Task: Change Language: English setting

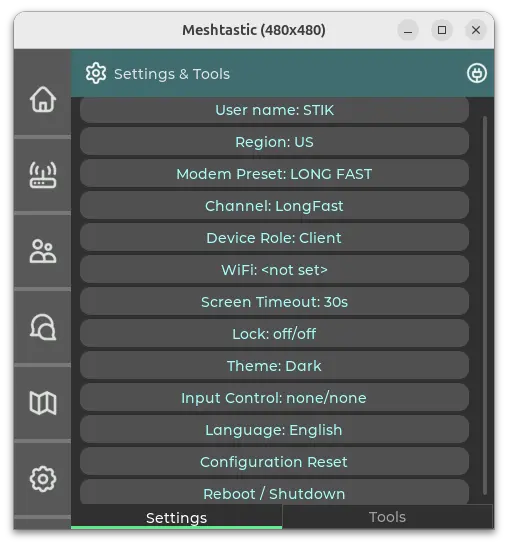Action: click(274, 430)
